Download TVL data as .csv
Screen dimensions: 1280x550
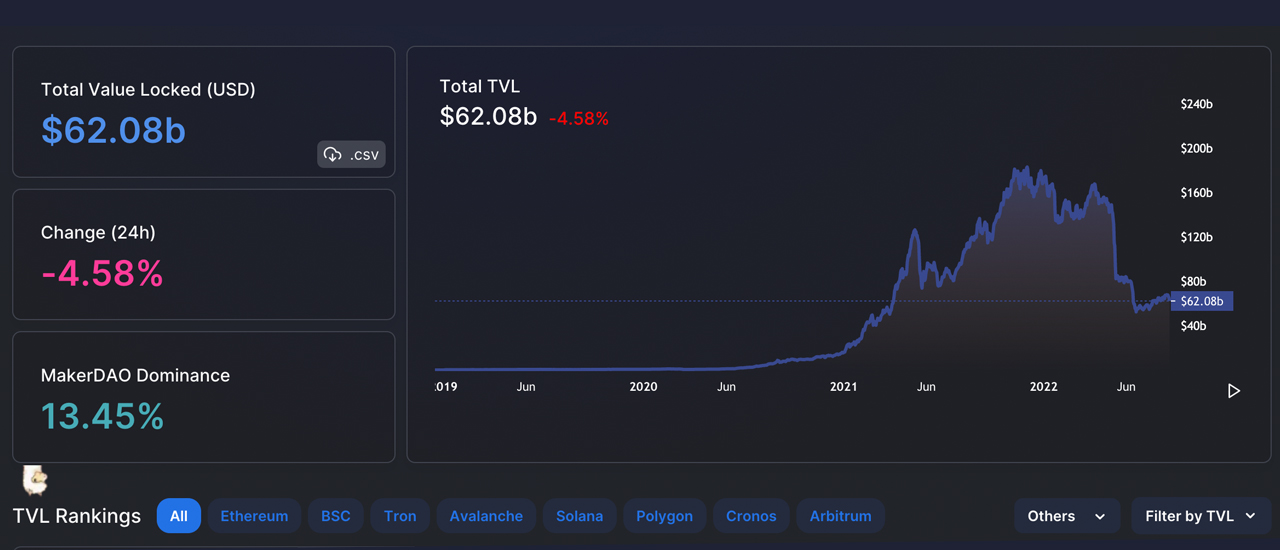(x=351, y=155)
